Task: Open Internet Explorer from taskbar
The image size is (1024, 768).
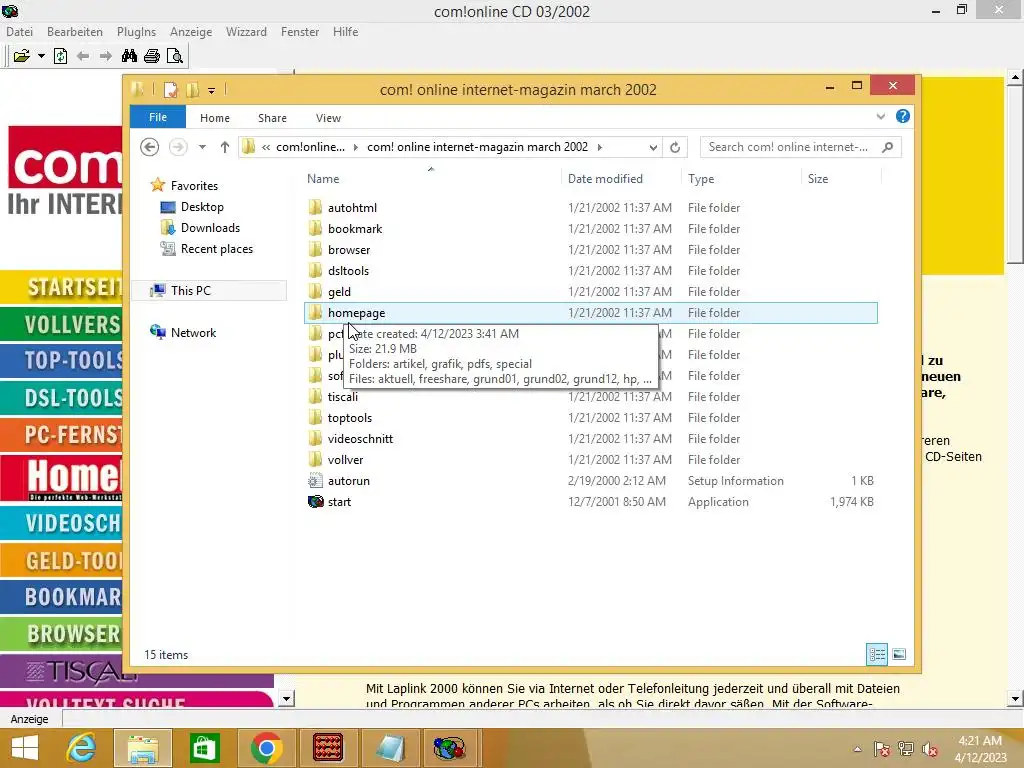Action: pyautogui.click(x=82, y=748)
